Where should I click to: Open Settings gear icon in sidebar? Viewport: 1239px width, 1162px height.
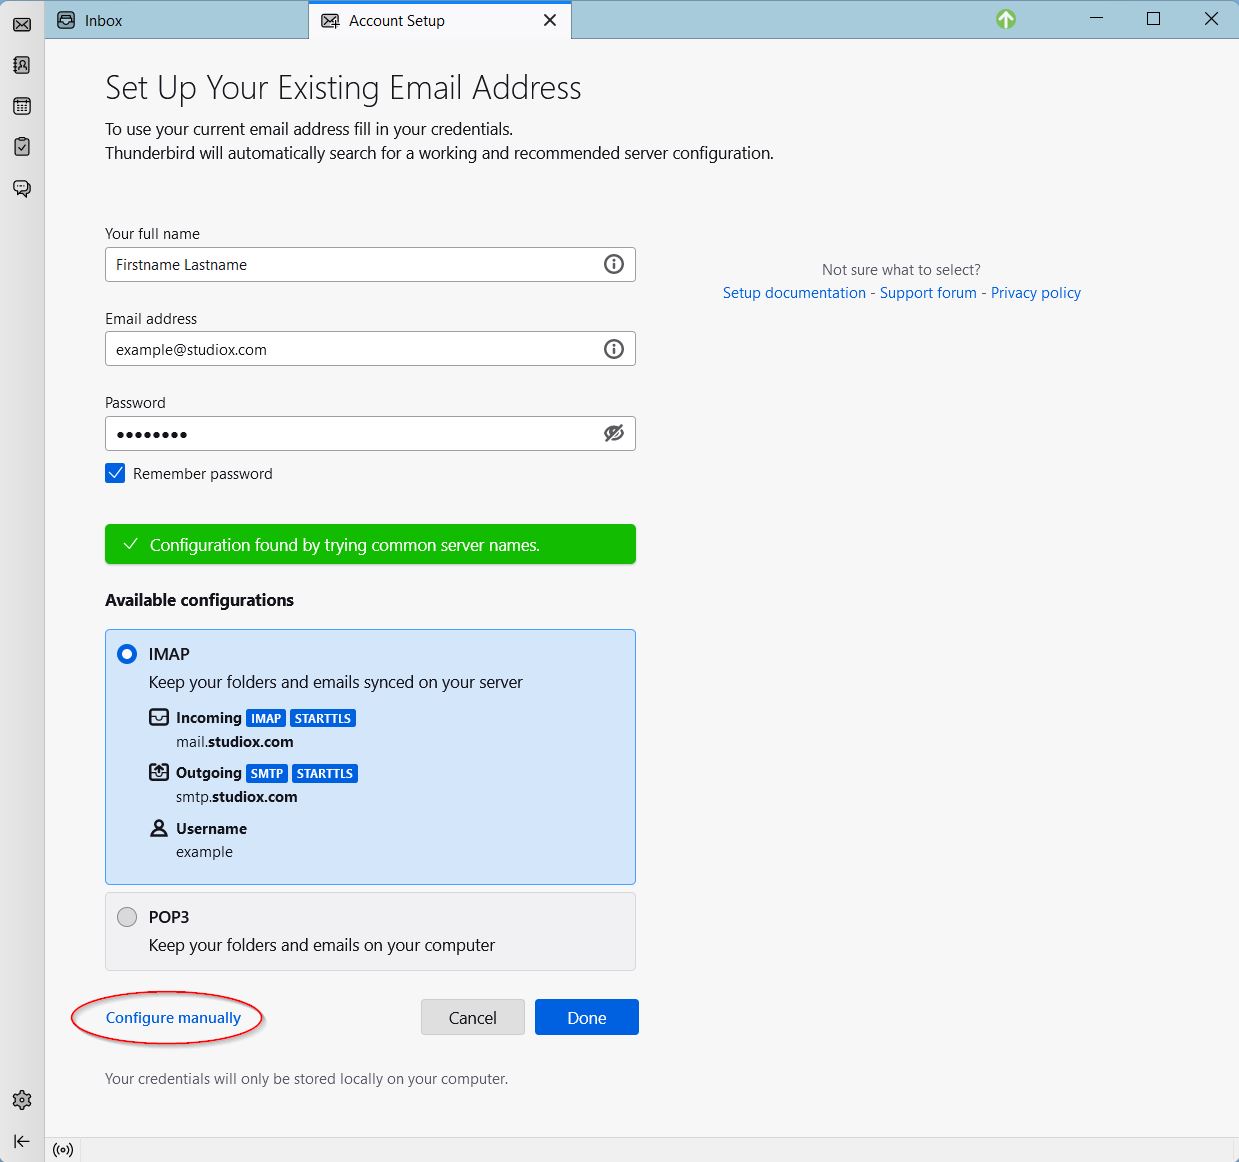(22, 1100)
